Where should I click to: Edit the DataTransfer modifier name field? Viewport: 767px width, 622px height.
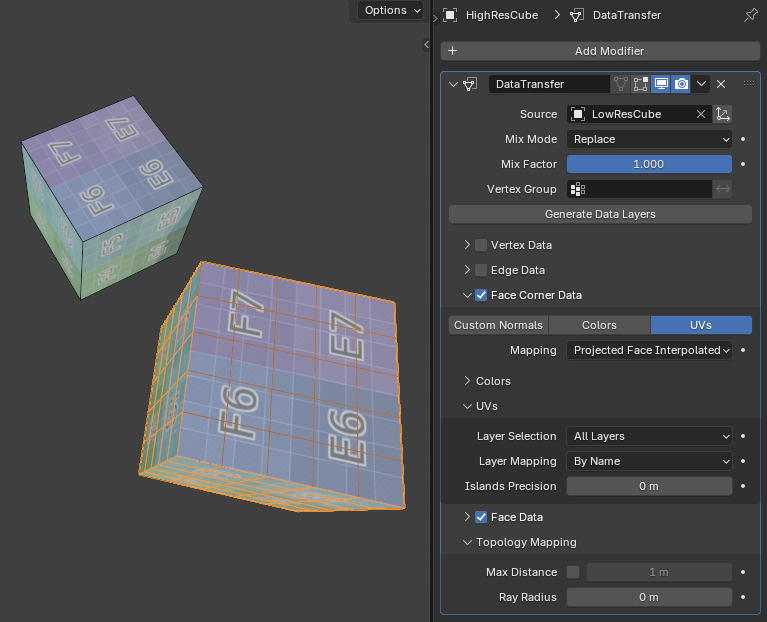(x=549, y=84)
